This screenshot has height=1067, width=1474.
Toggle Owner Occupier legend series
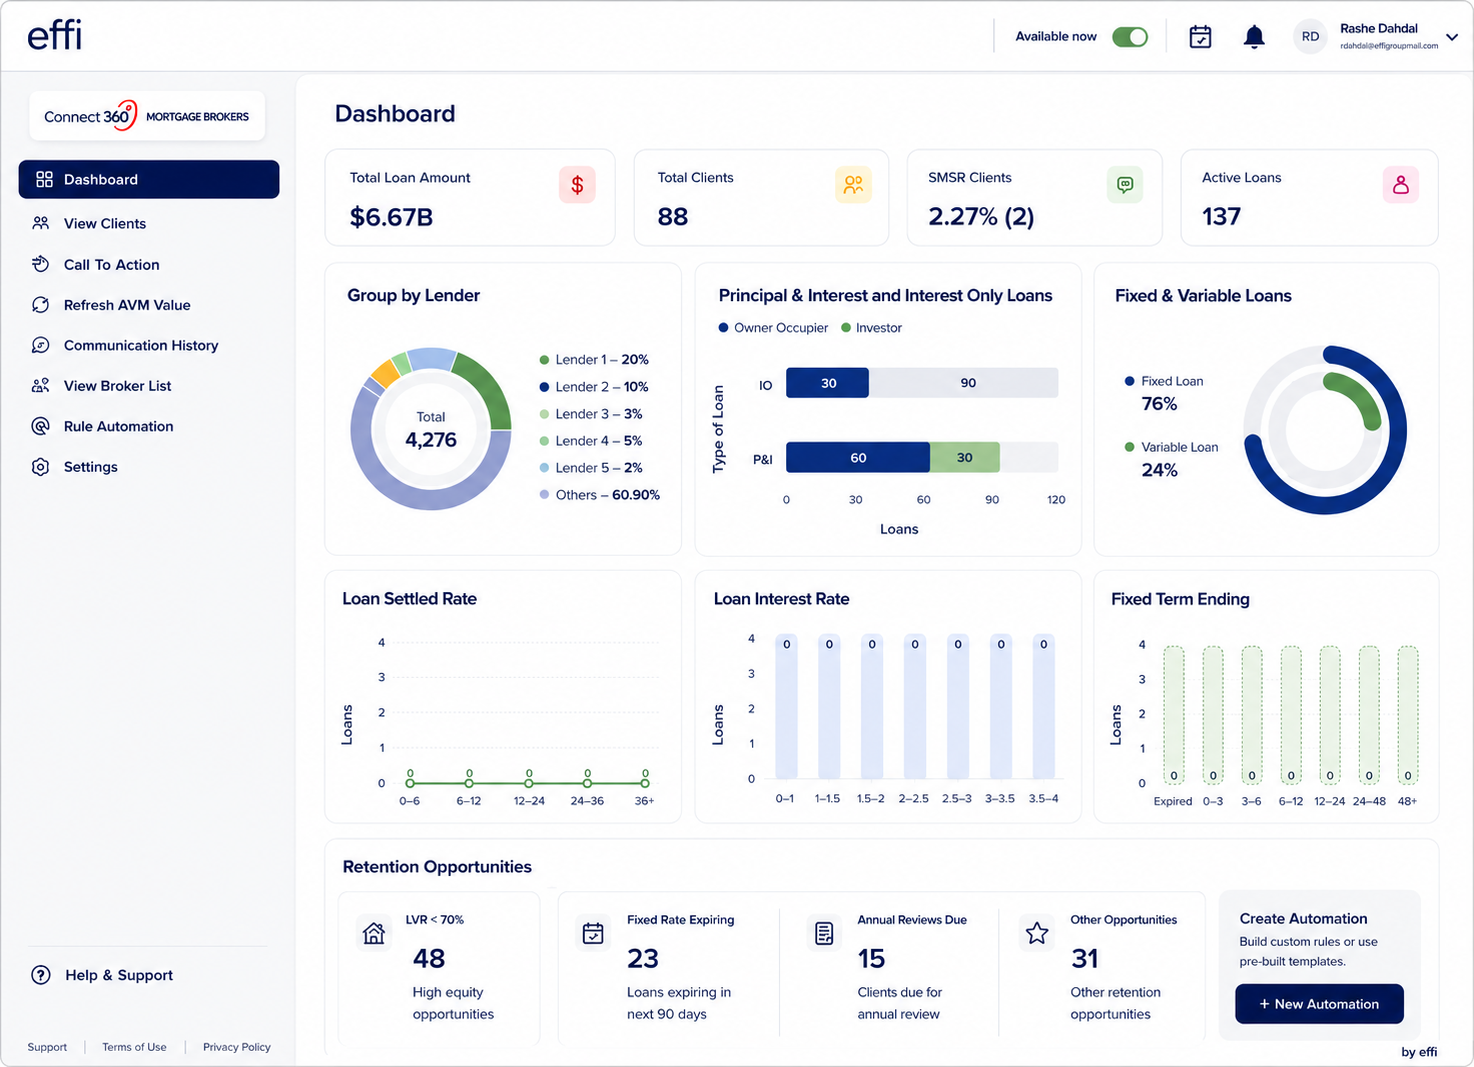pyautogui.click(x=773, y=328)
